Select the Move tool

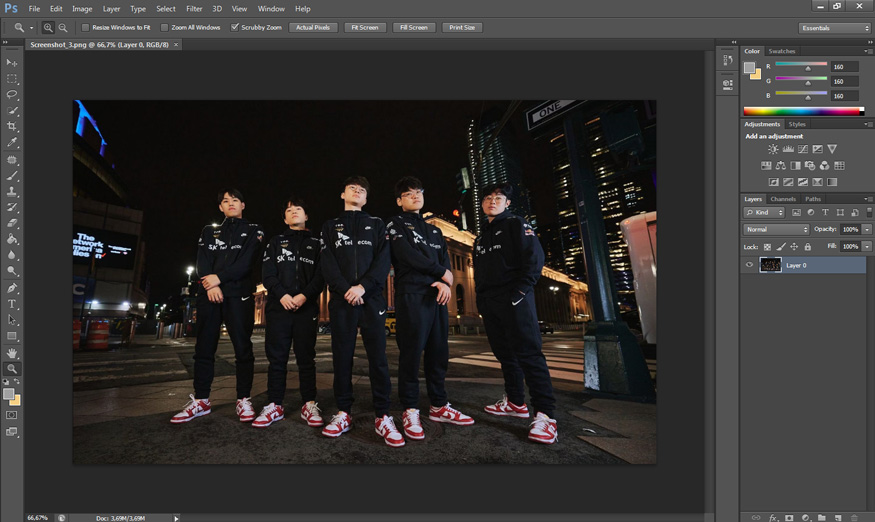click(12, 62)
